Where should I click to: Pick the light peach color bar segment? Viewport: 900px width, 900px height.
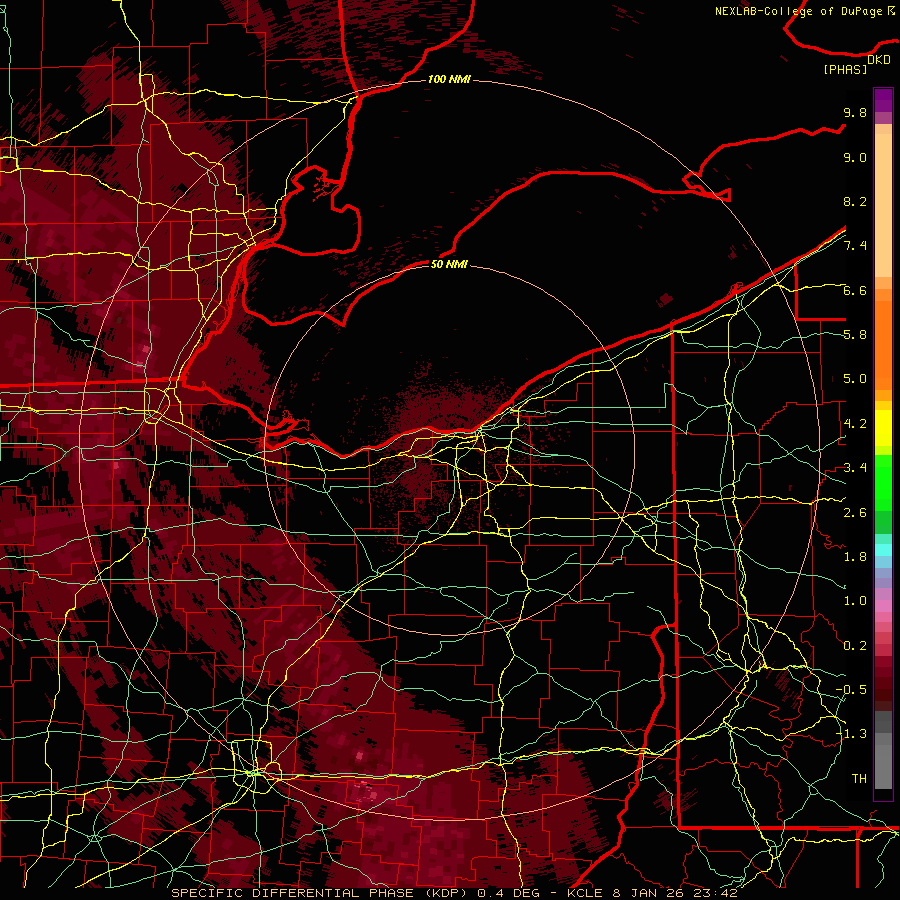coord(883,206)
